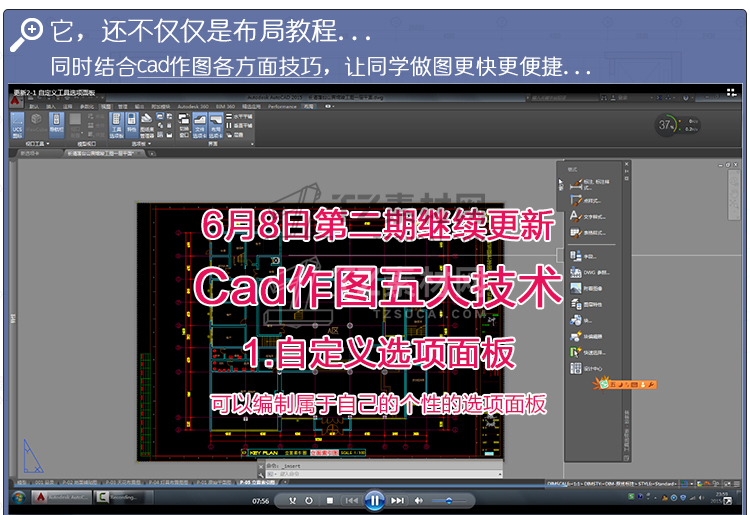This screenshot has width=750, height=515.
Task: Select the Performance ribbon tab
Action: pos(282,107)
